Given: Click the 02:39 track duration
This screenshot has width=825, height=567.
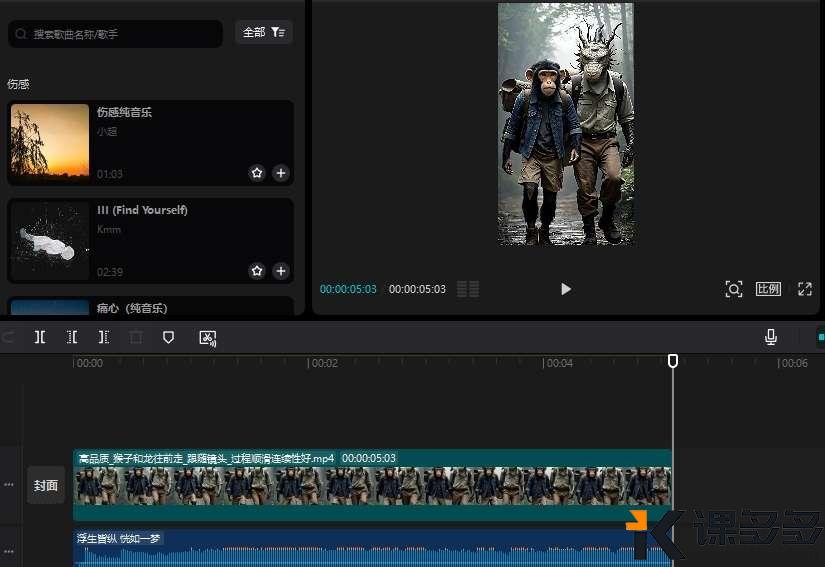Looking at the screenshot, I should (x=109, y=271).
